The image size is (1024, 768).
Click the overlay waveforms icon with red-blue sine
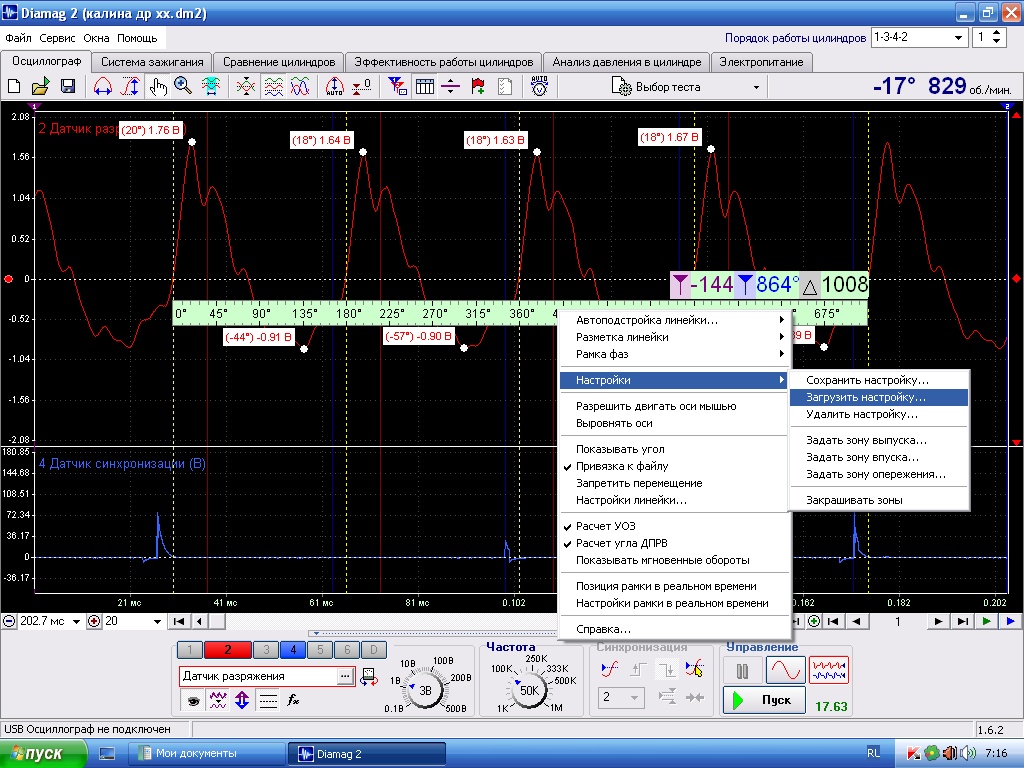point(300,86)
